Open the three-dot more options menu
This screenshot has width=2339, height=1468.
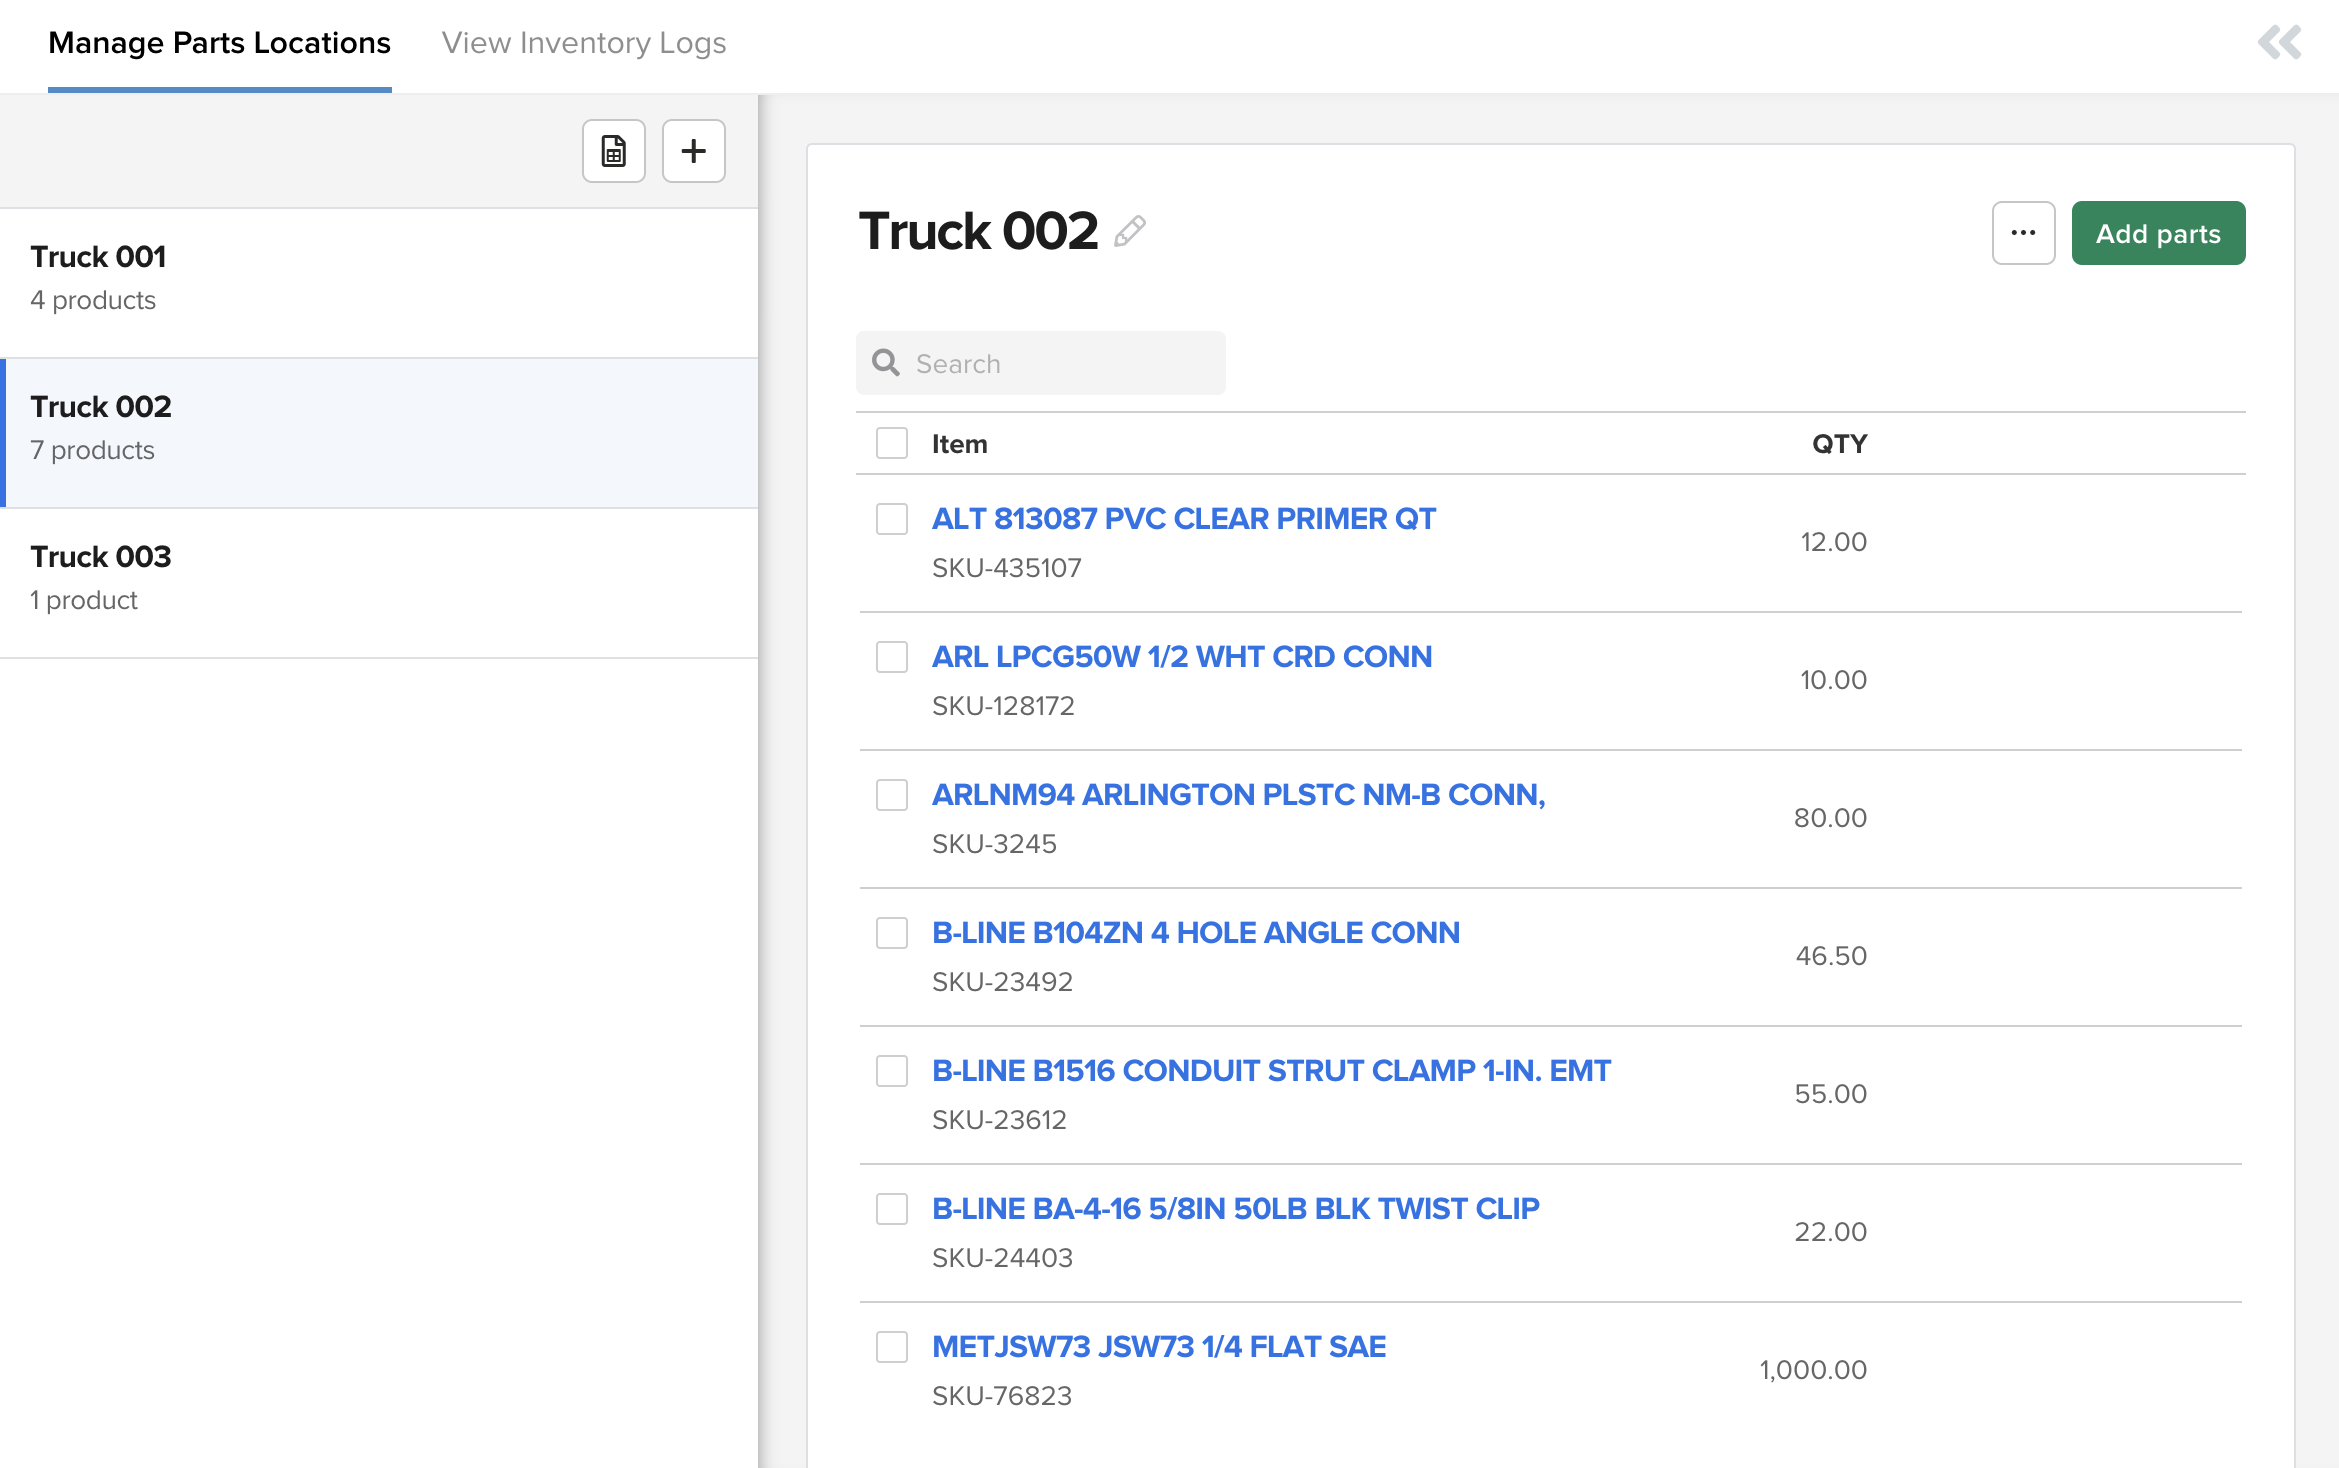(2023, 233)
